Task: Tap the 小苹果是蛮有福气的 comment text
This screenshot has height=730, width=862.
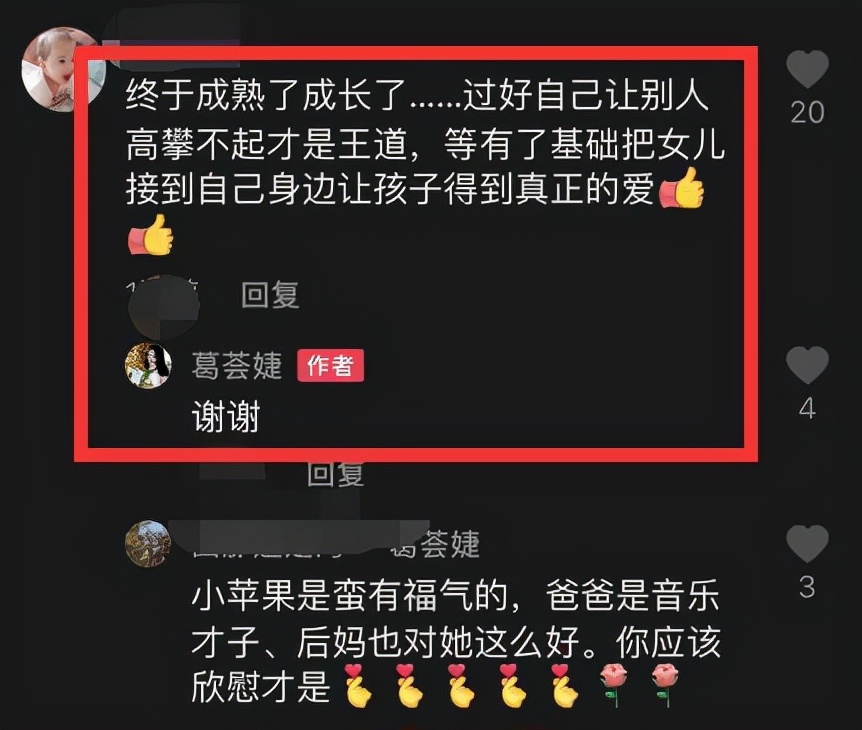Action: [x=456, y=642]
